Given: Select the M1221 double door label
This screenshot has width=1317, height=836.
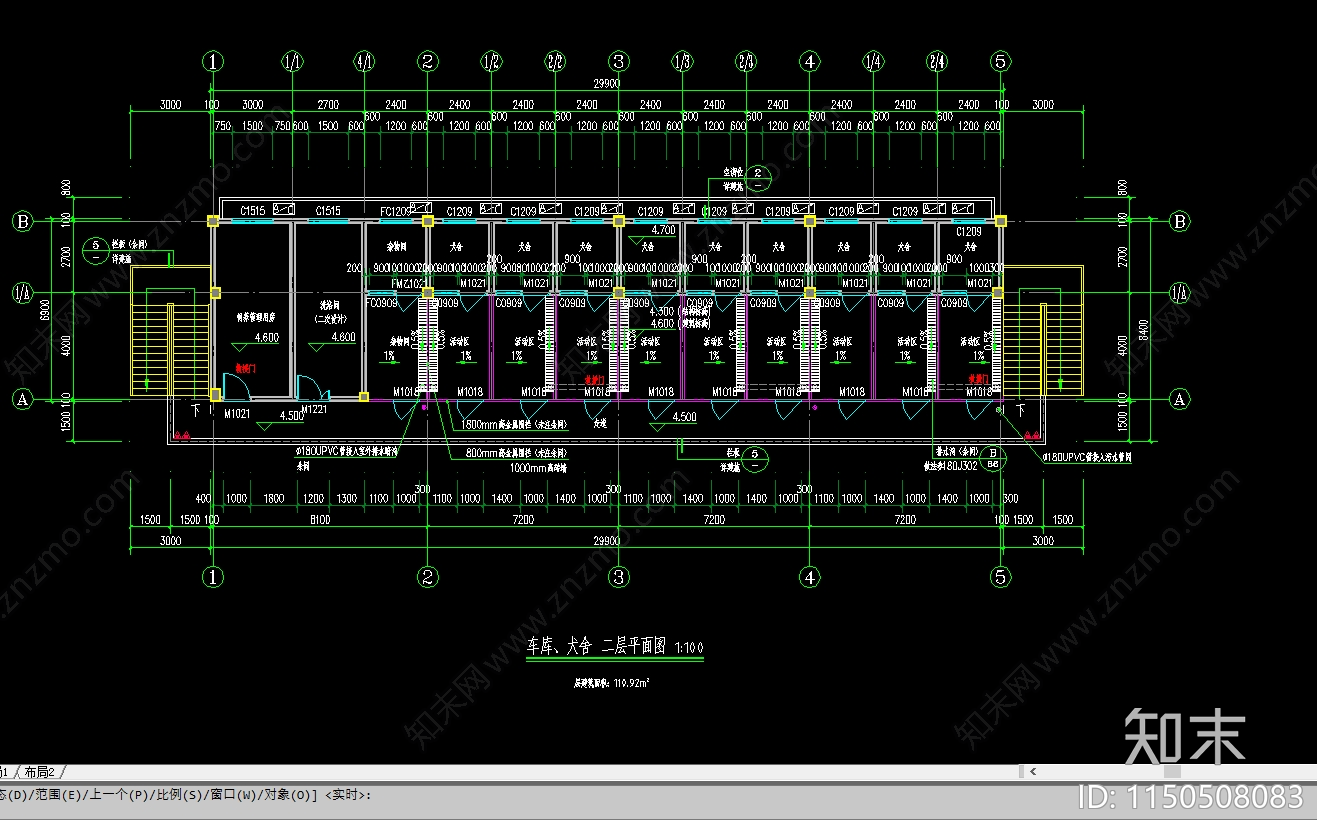Looking at the screenshot, I should click(x=315, y=410).
